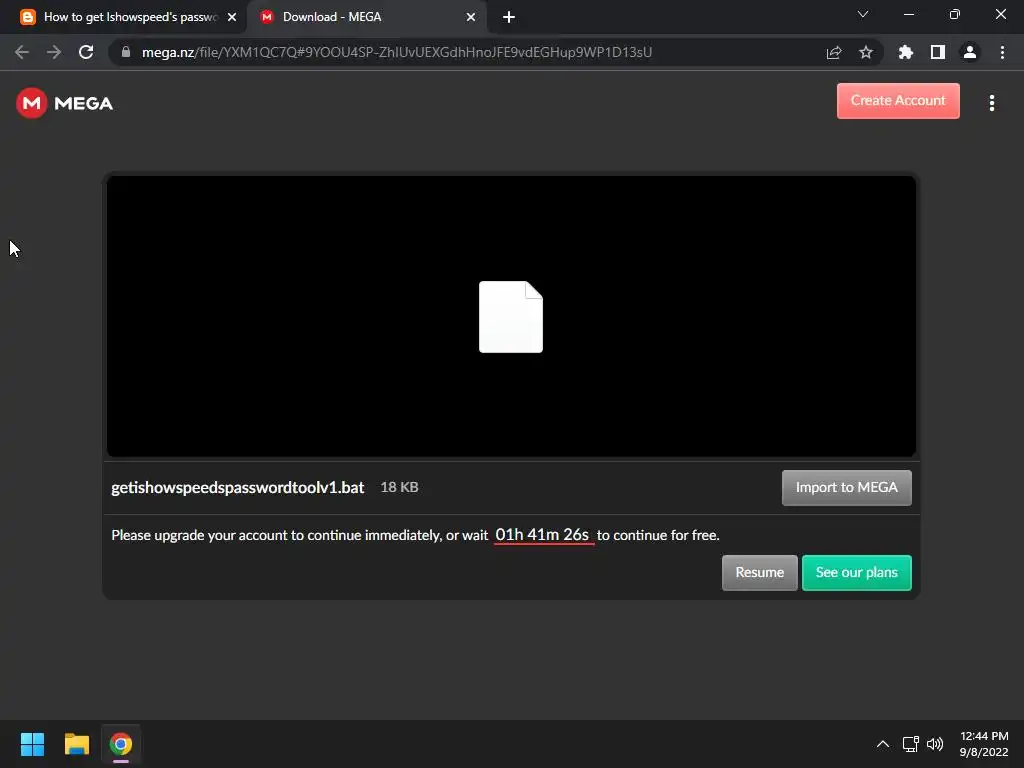Click file name getishowspeedspasswordtoolv1.bat
This screenshot has width=1024, height=768.
[238, 487]
